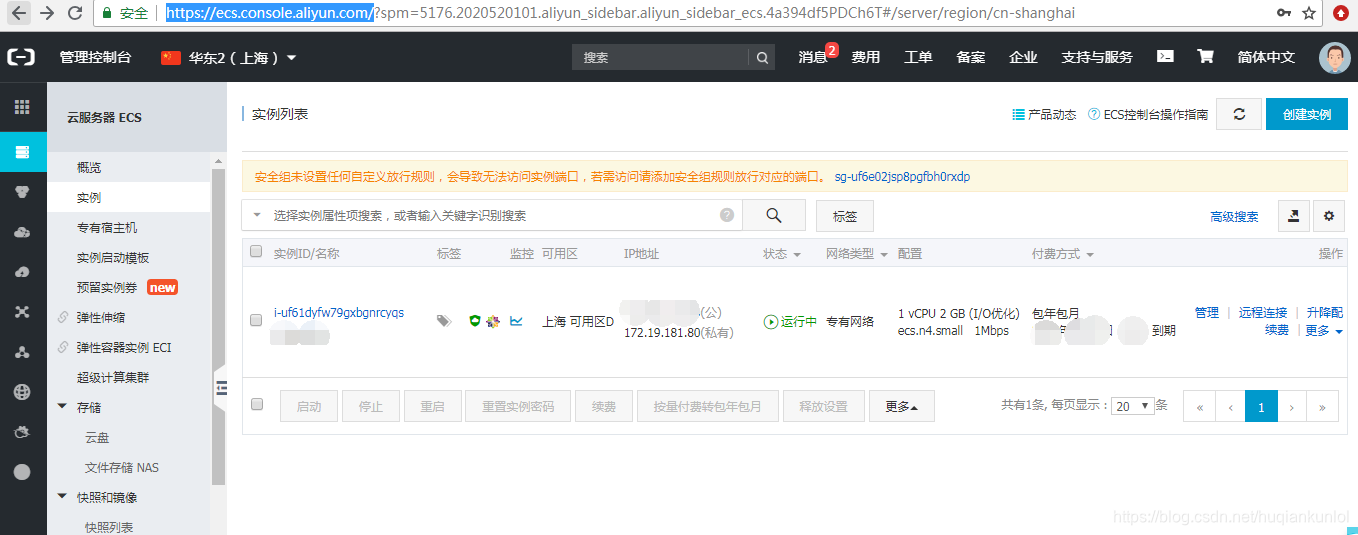Screen dimensions: 1358x535
Task: Refresh the instance list
Action: tap(1239, 114)
